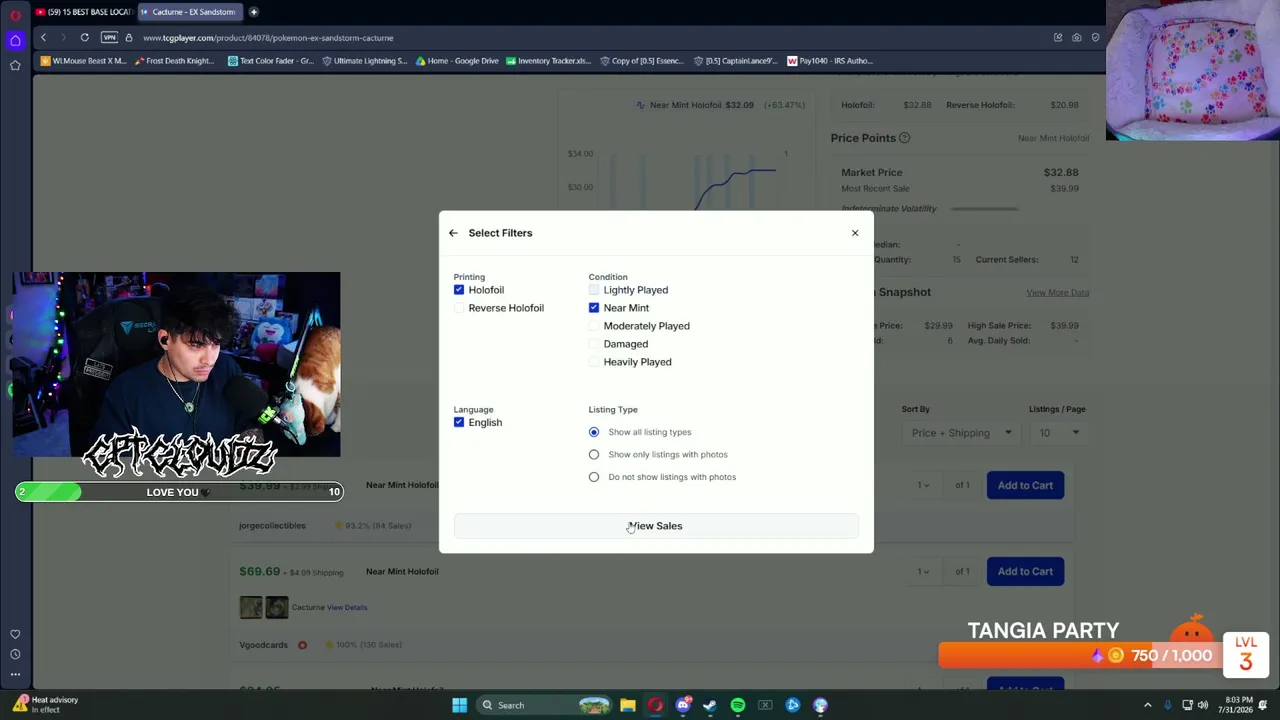The width and height of the screenshot is (1280, 720).
Task: Open the Copy of [0.5] Essence bookmark
Action: [641, 61]
